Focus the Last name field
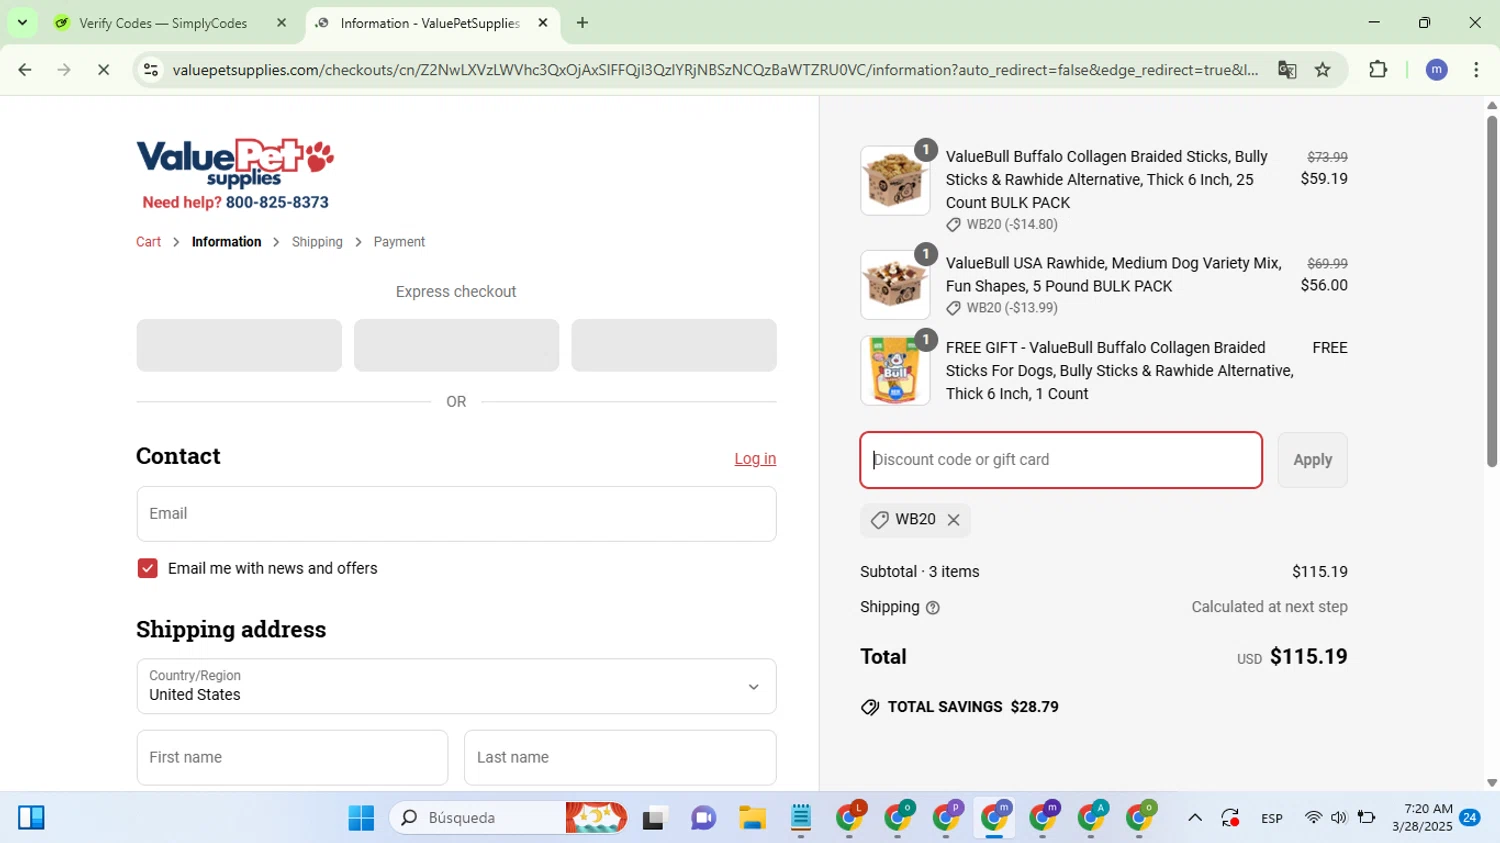 pyautogui.click(x=620, y=758)
